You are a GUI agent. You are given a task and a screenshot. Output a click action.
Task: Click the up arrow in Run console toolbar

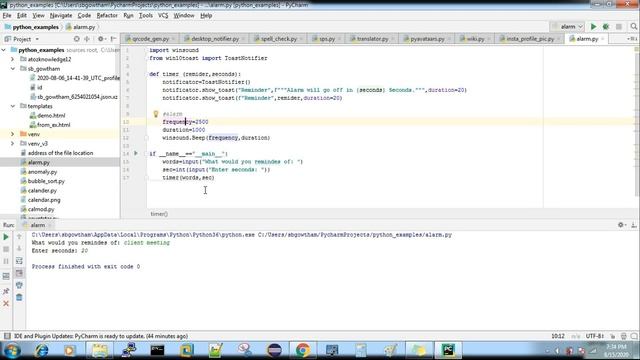pos(19,236)
